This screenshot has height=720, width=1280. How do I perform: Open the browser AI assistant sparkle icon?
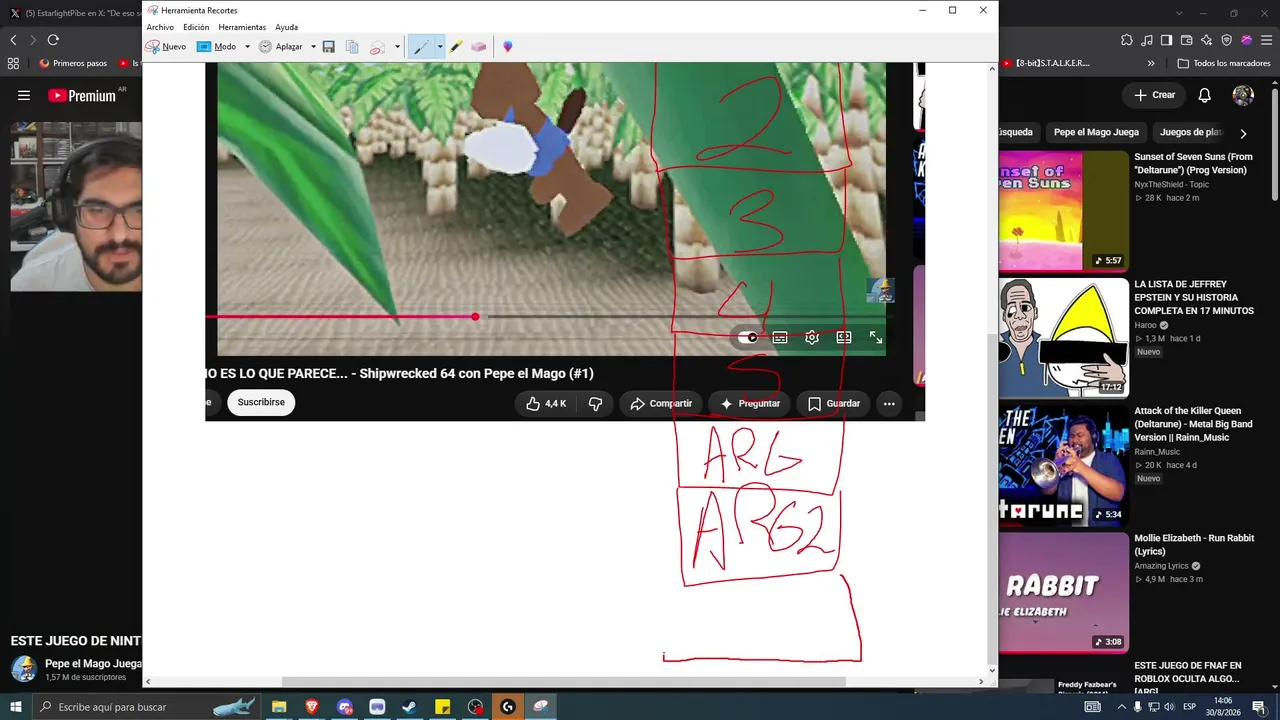(x=1207, y=40)
